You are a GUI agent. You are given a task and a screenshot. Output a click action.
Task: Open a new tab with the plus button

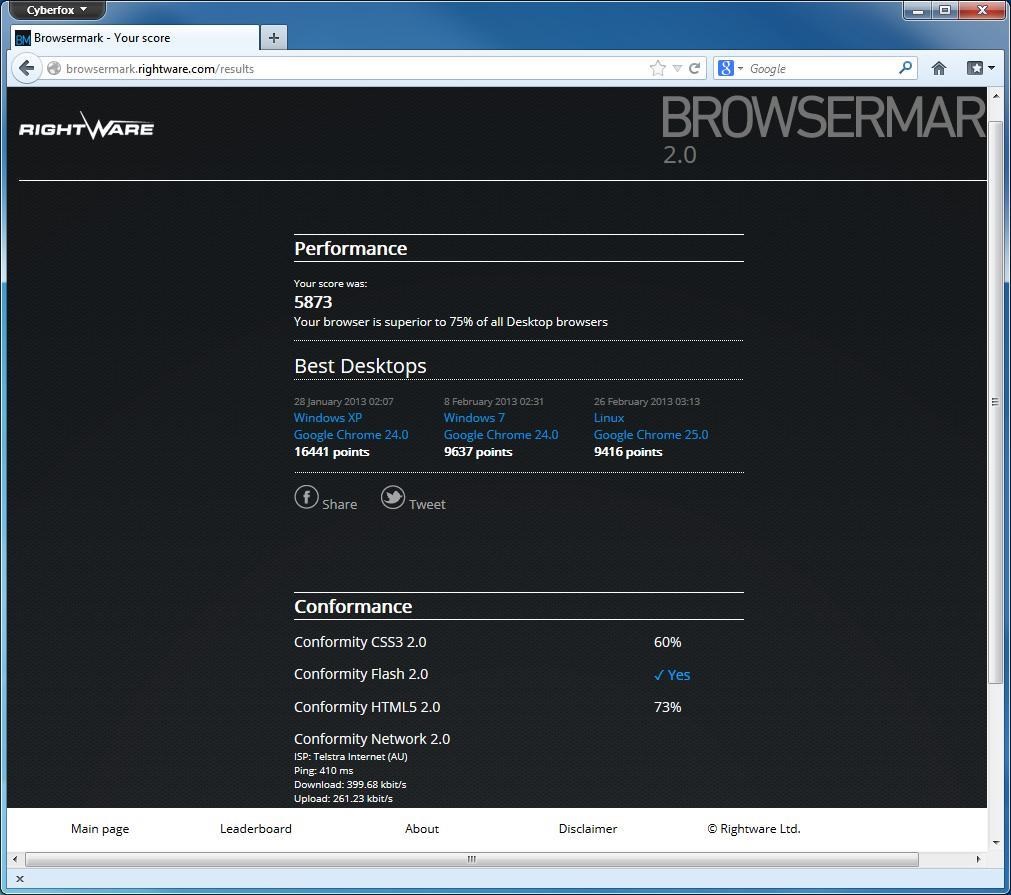coord(273,37)
